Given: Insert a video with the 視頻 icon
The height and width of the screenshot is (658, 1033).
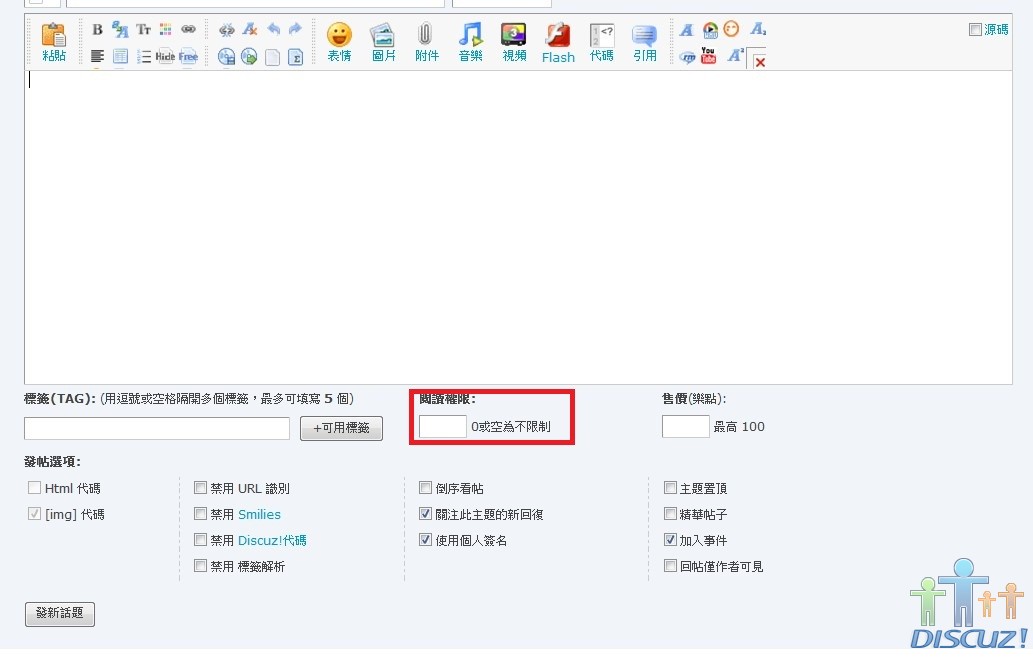Looking at the screenshot, I should [x=514, y=42].
